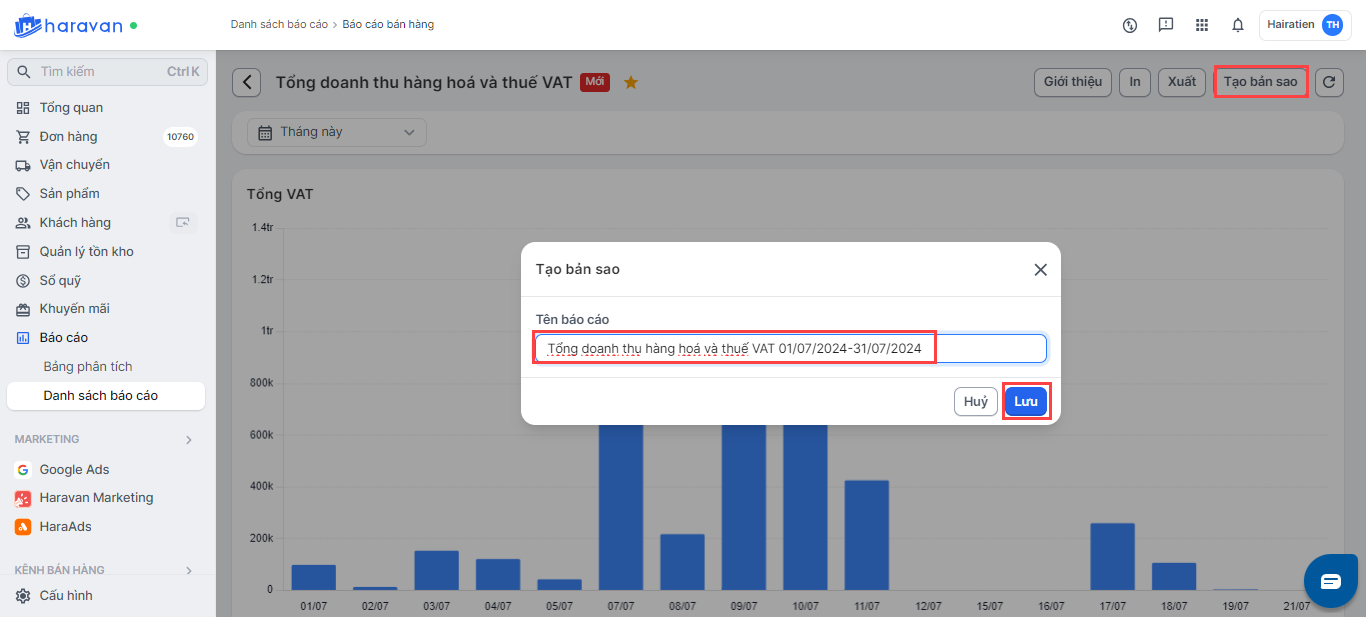The image size is (1366, 617).
Task: Click the Haravan logo
Action: click(x=68, y=25)
